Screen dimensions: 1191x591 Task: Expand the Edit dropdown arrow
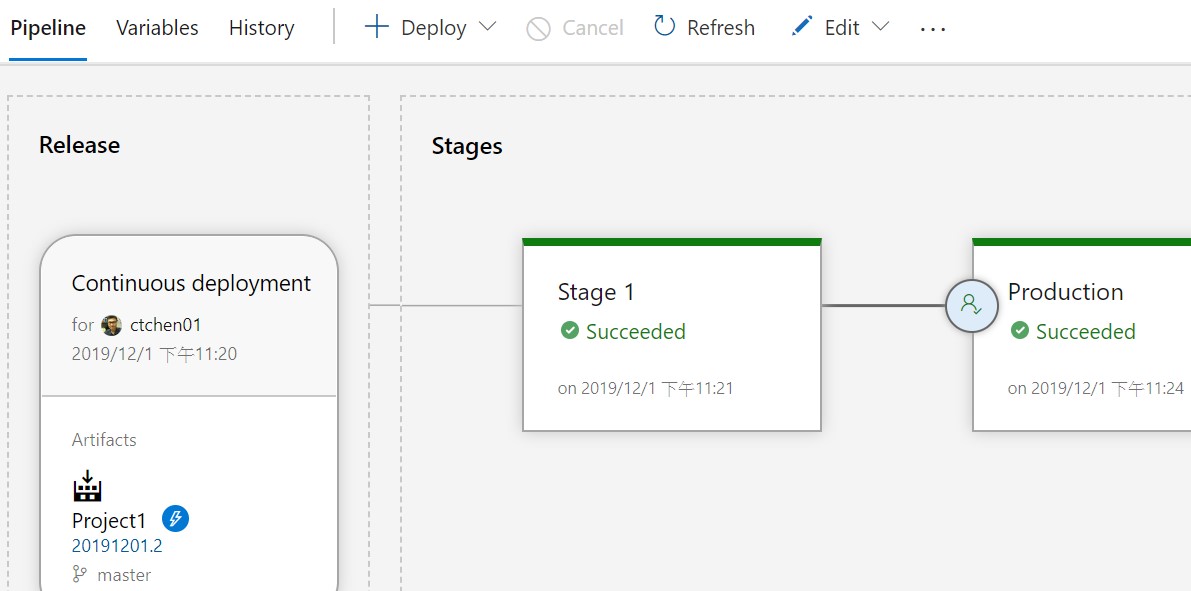pos(881,28)
